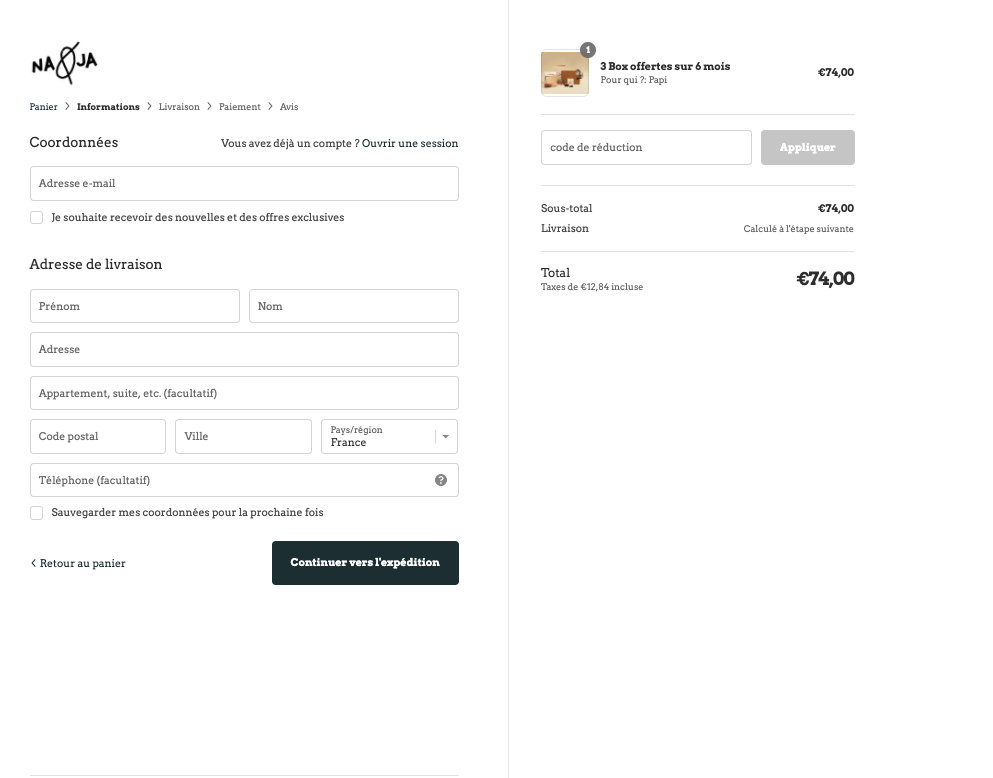Click the dropdown arrow in Pays/région selector
Image resolution: width=993 pixels, height=778 pixels.
[446, 437]
